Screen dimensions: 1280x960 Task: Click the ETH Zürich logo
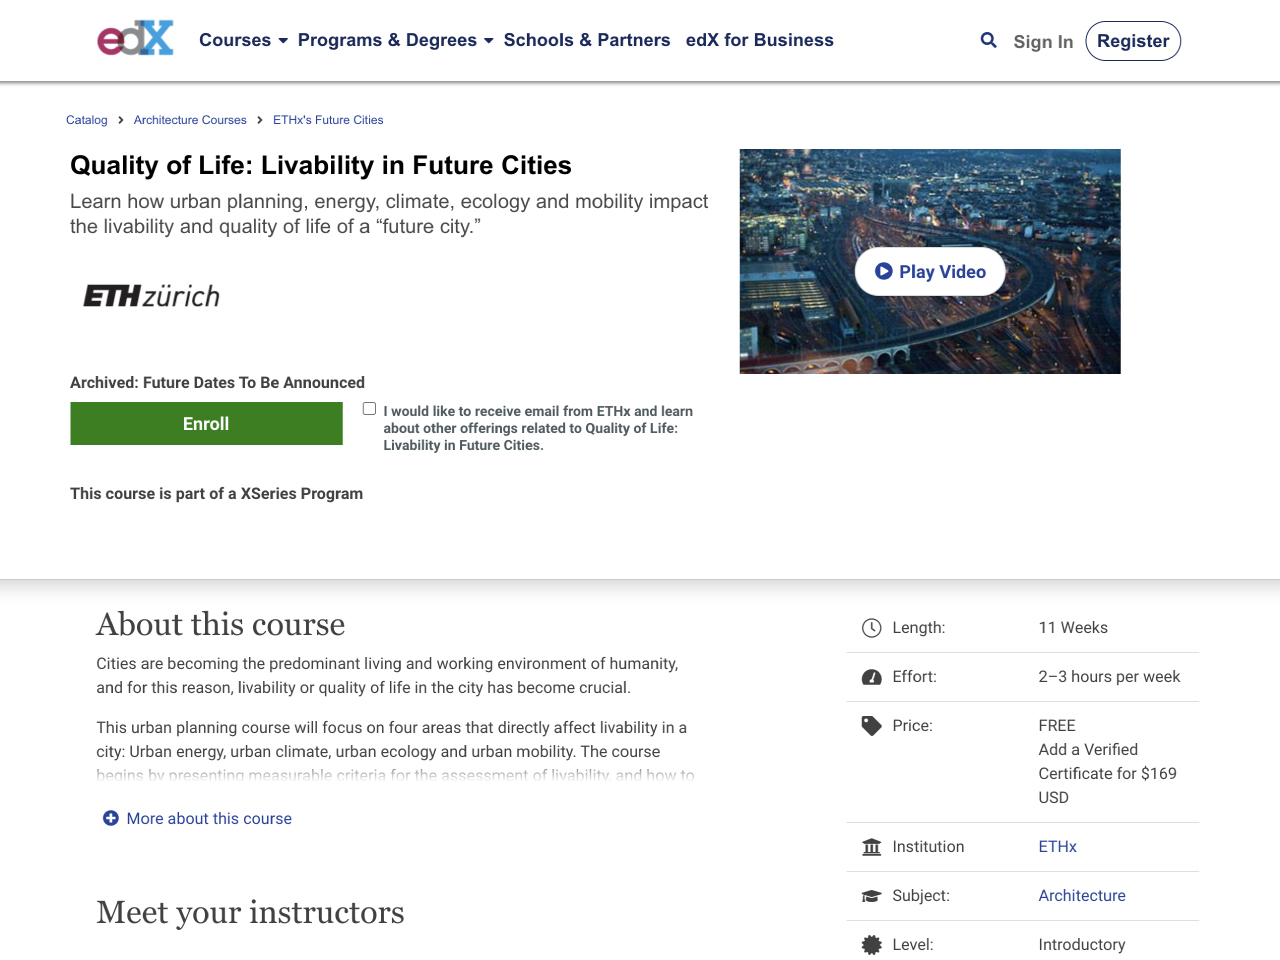(x=150, y=295)
